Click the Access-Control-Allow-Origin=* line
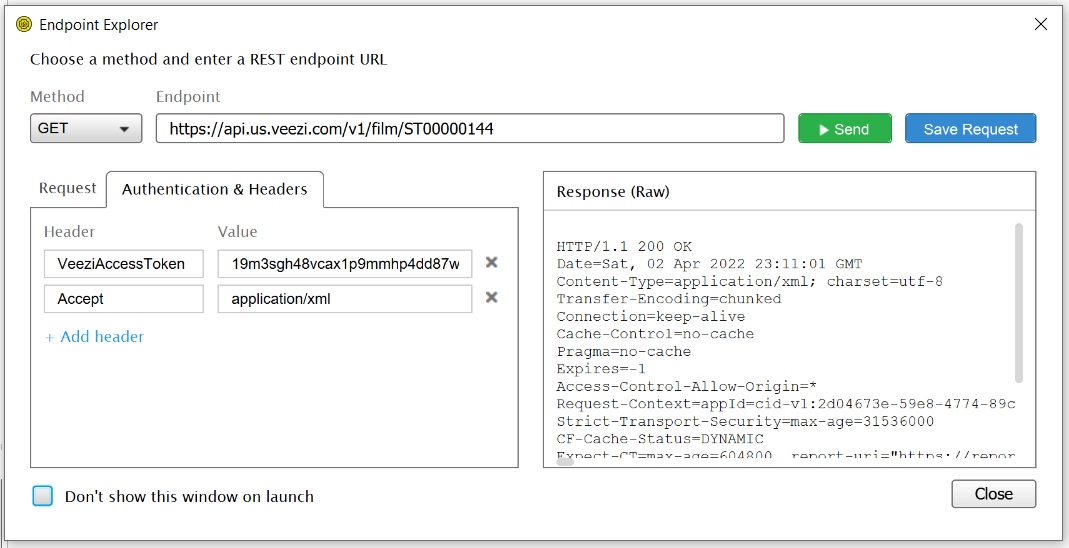The image size is (1069, 548). click(687, 386)
